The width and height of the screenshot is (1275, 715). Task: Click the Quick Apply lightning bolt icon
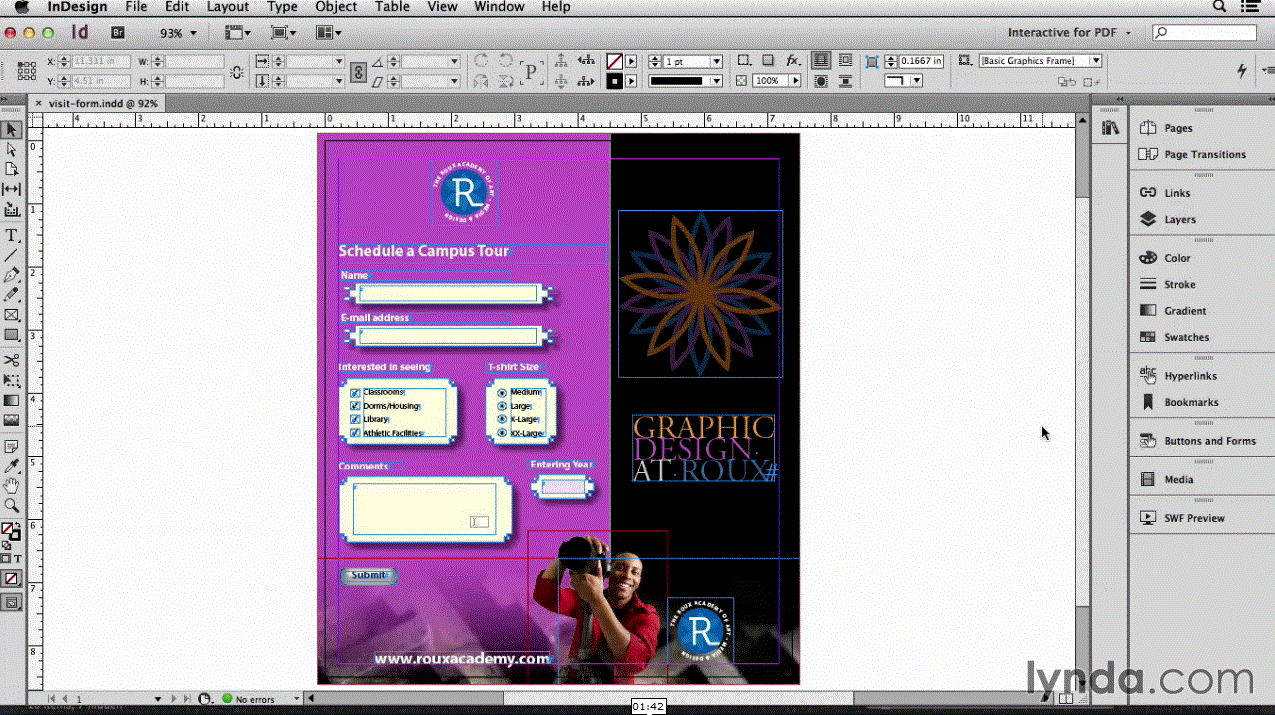click(x=1242, y=71)
